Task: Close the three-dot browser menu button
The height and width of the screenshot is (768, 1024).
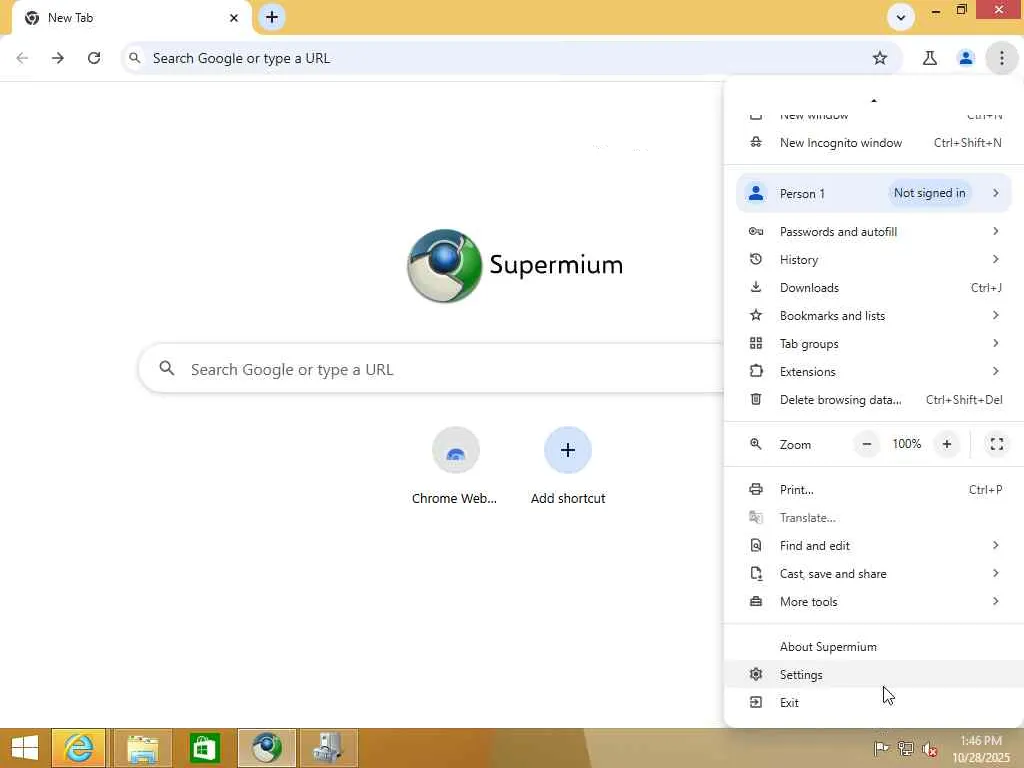Action: (1002, 58)
